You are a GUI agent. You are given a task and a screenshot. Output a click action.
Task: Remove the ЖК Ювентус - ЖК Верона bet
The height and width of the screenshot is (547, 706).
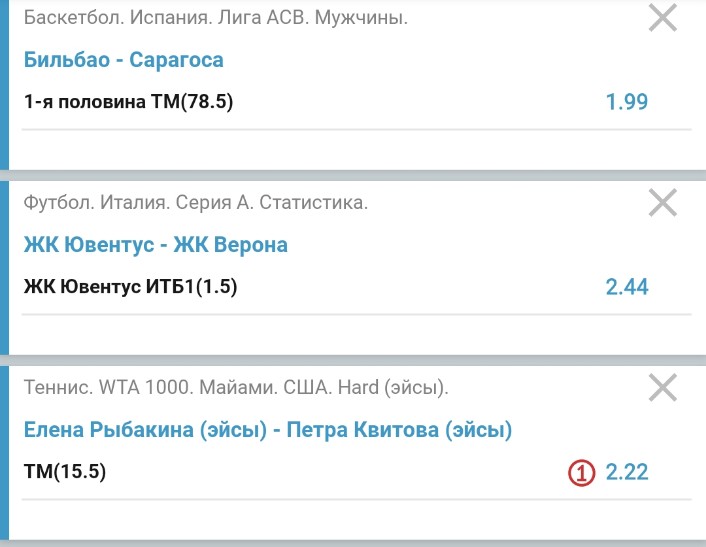[x=663, y=203]
